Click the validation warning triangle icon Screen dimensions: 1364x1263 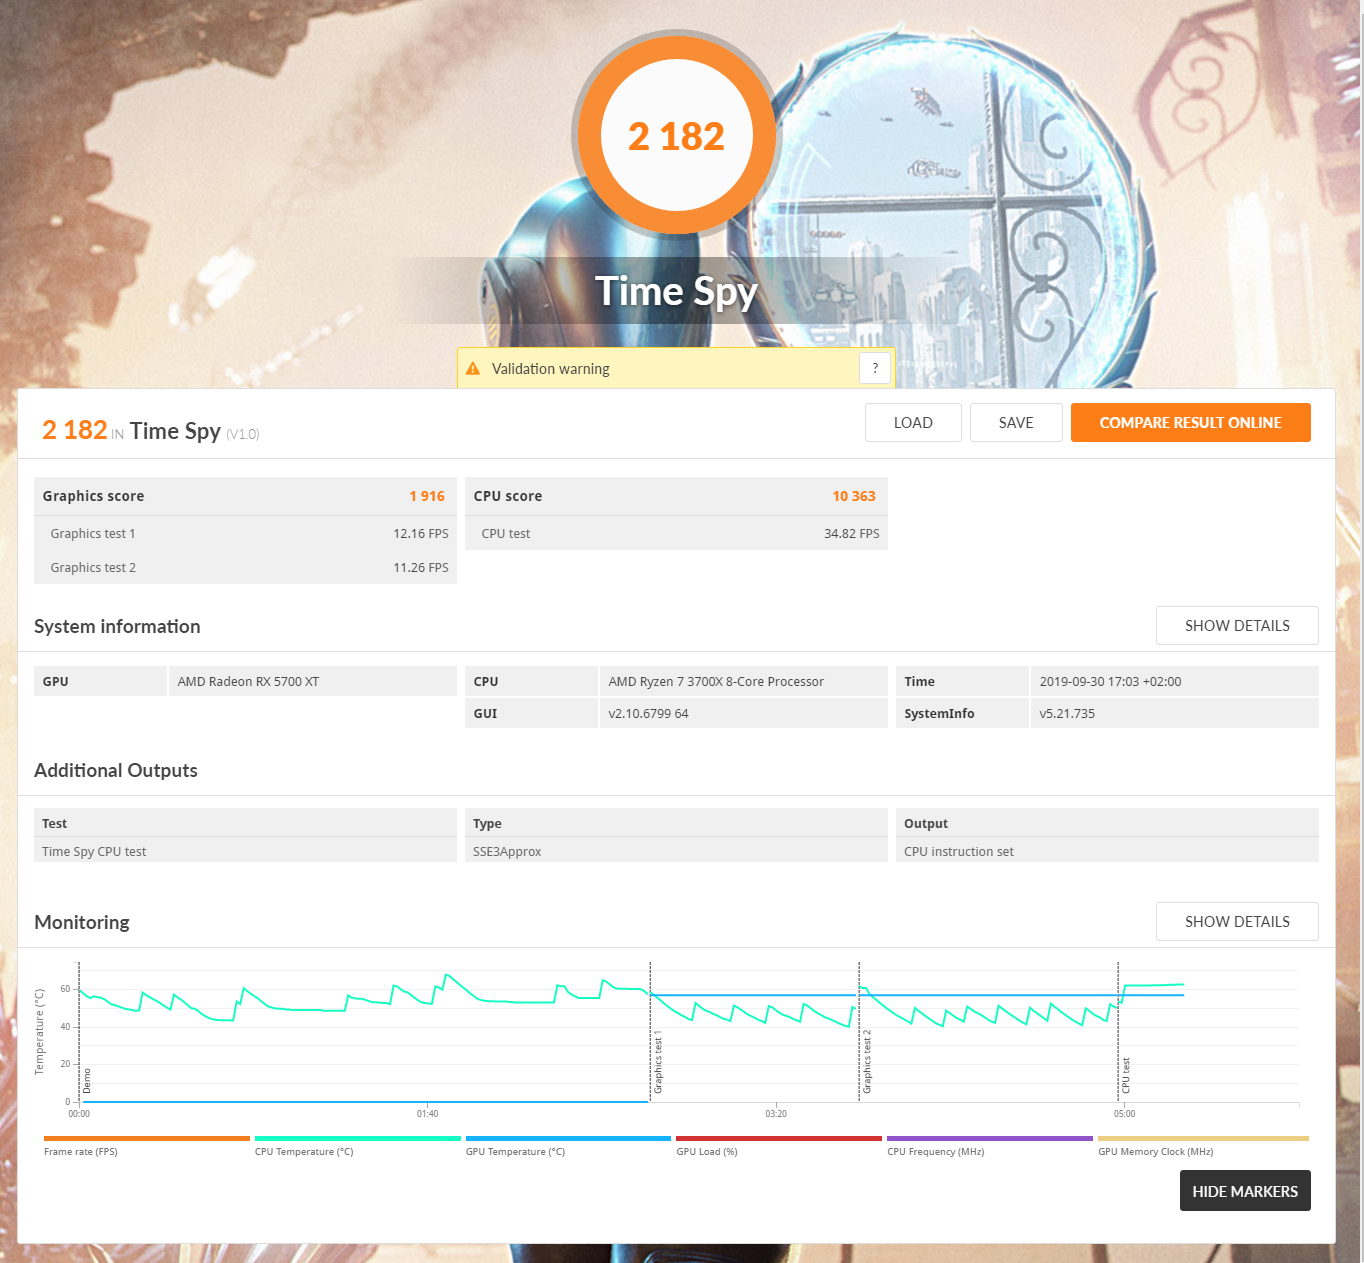pyautogui.click(x=473, y=369)
